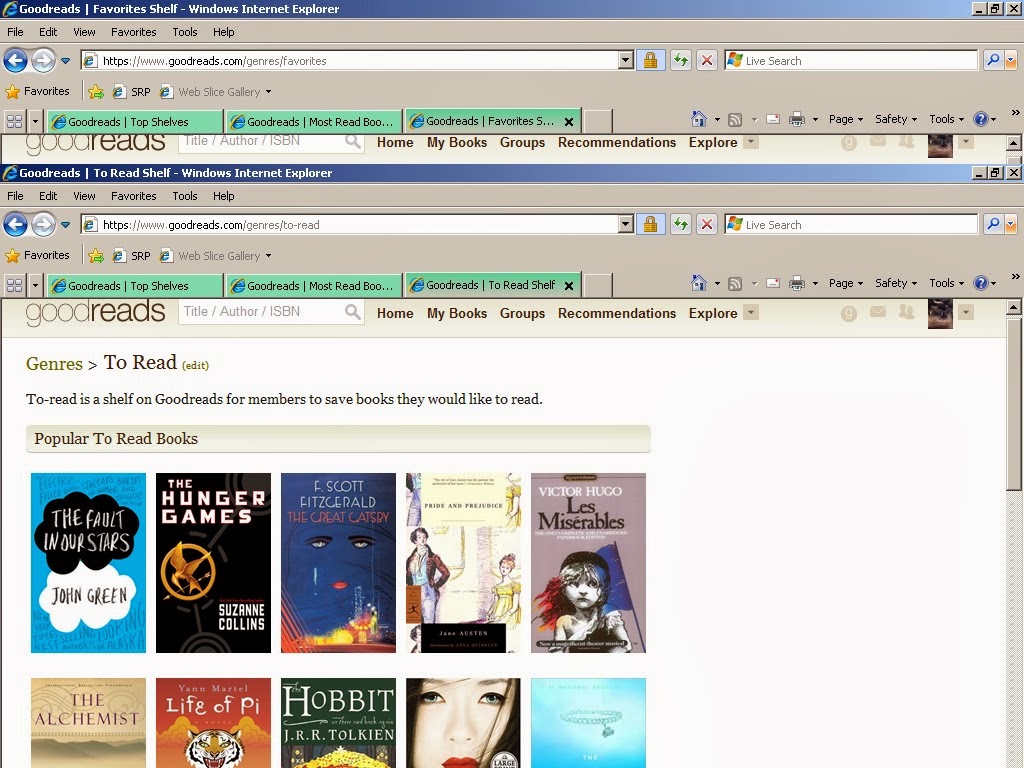Open Groups in Goodreads navigation

click(522, 313)
